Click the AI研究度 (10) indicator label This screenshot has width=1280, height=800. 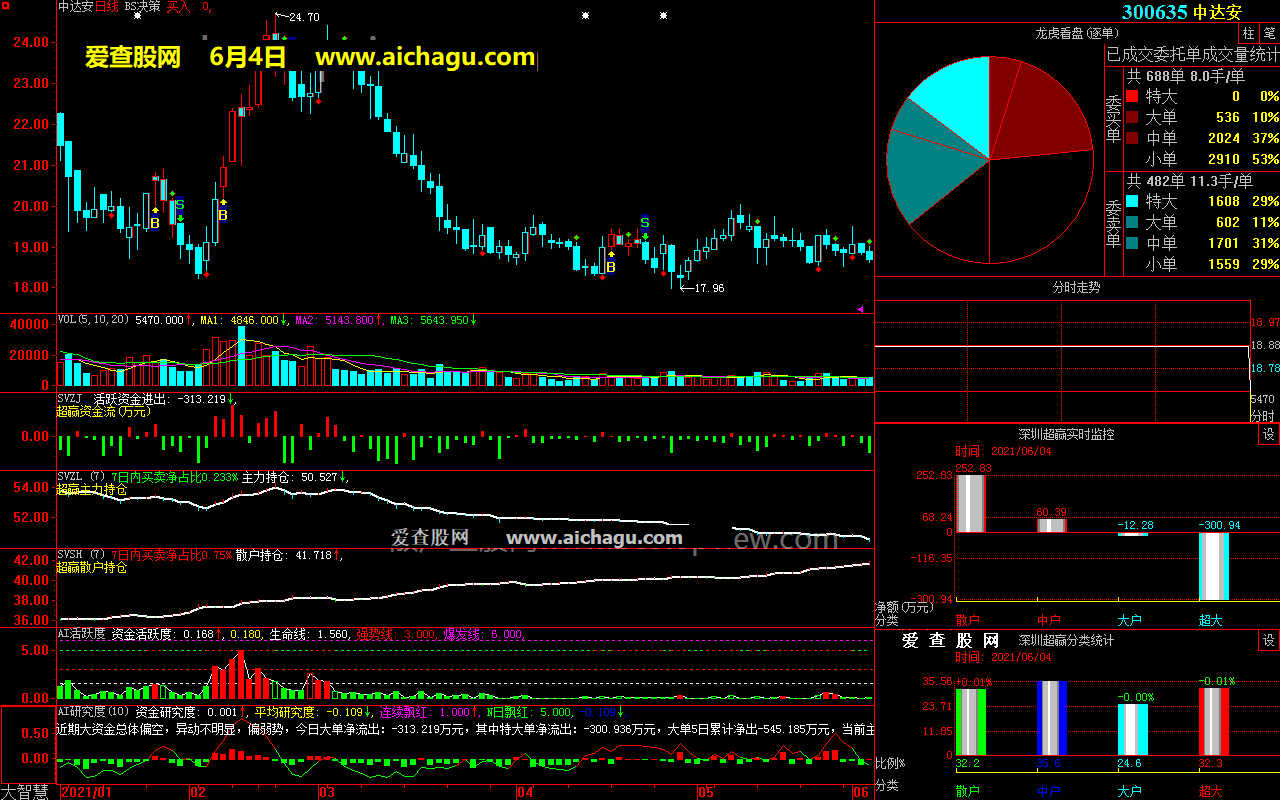(x=94, y=711)
